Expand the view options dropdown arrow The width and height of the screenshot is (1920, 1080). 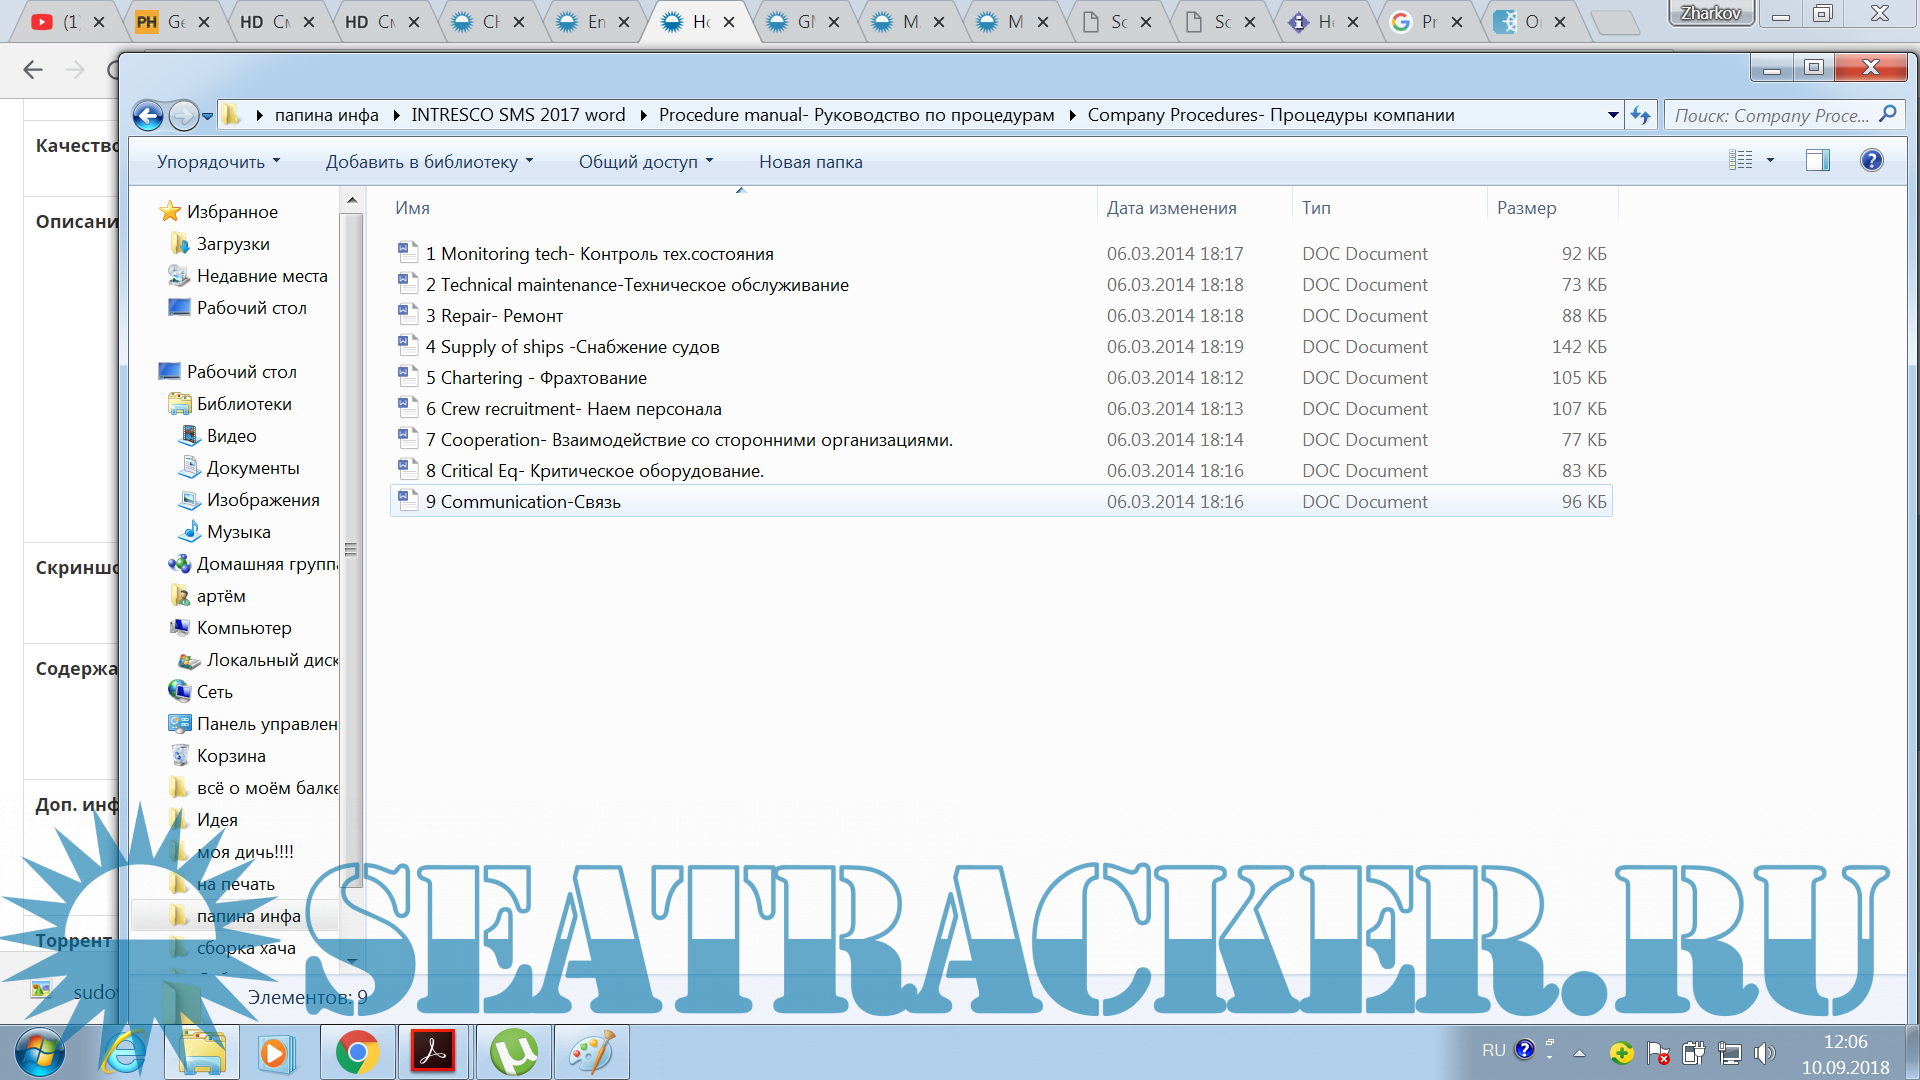tap(1770, 160)
